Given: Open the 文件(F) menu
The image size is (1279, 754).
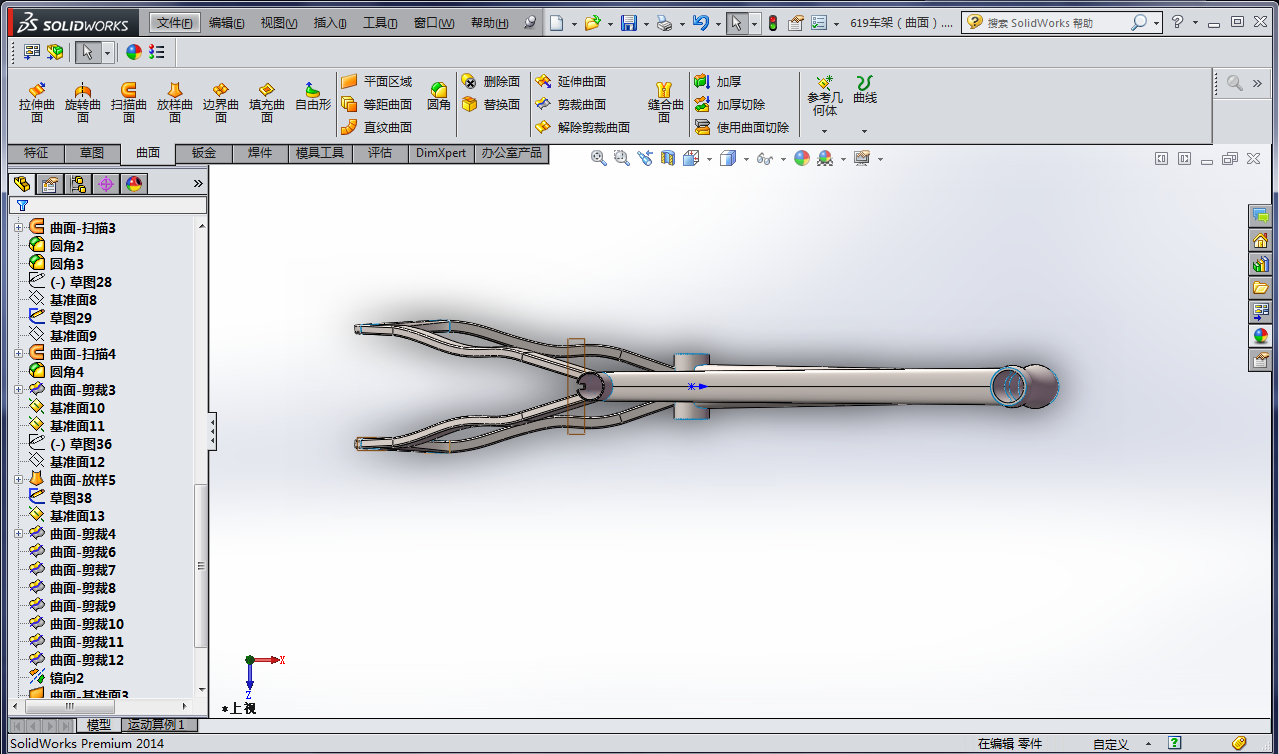Looking at the screenshot, I should coord(175,23).
